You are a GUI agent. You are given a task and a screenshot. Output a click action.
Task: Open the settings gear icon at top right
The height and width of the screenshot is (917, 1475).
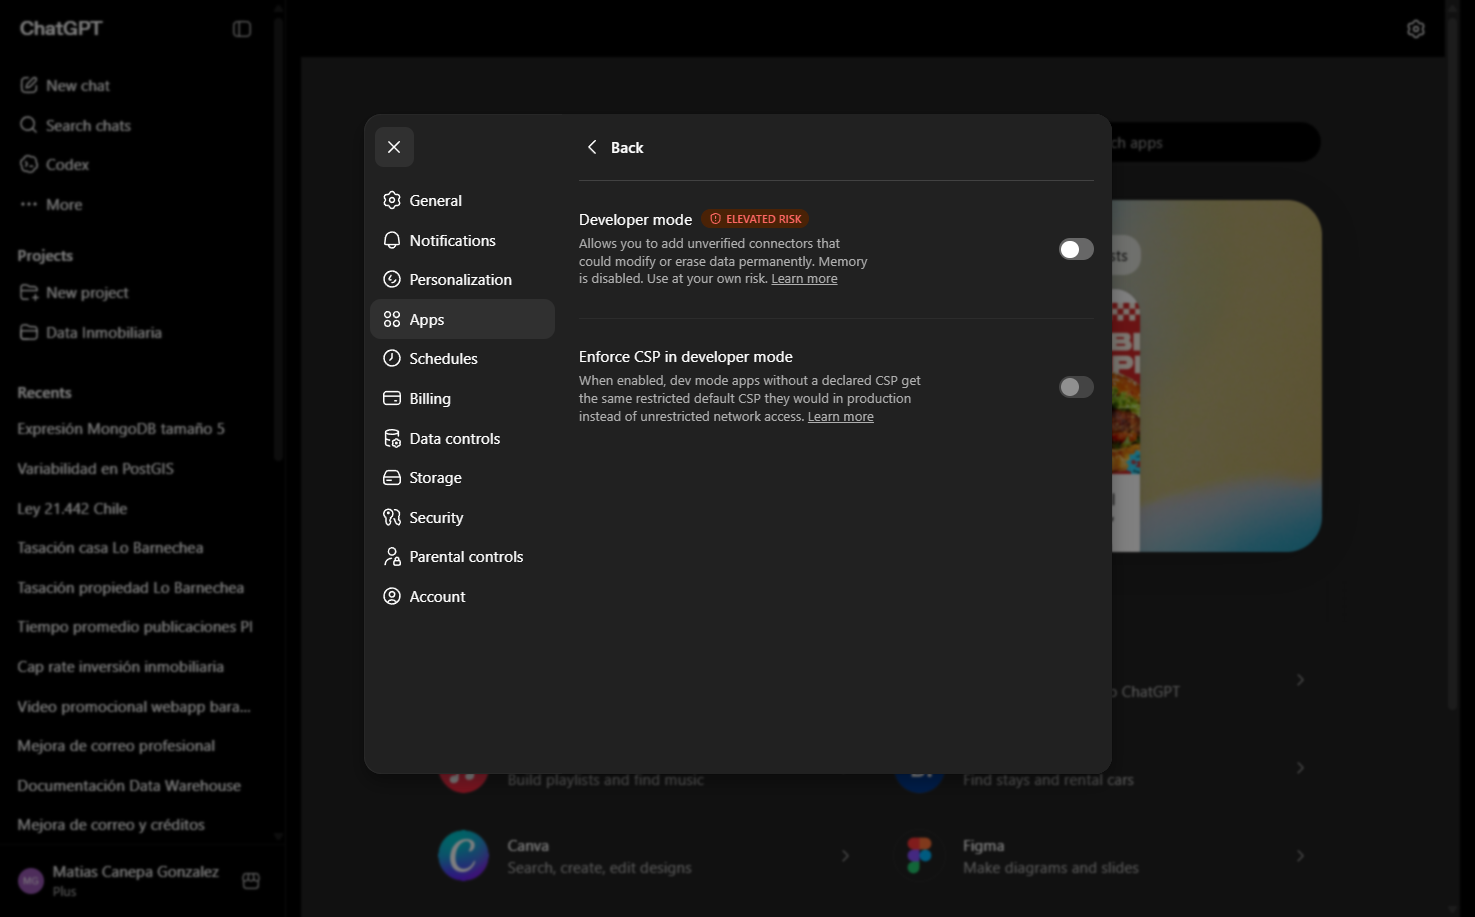pyautogui.click(x=1415, y=29)
